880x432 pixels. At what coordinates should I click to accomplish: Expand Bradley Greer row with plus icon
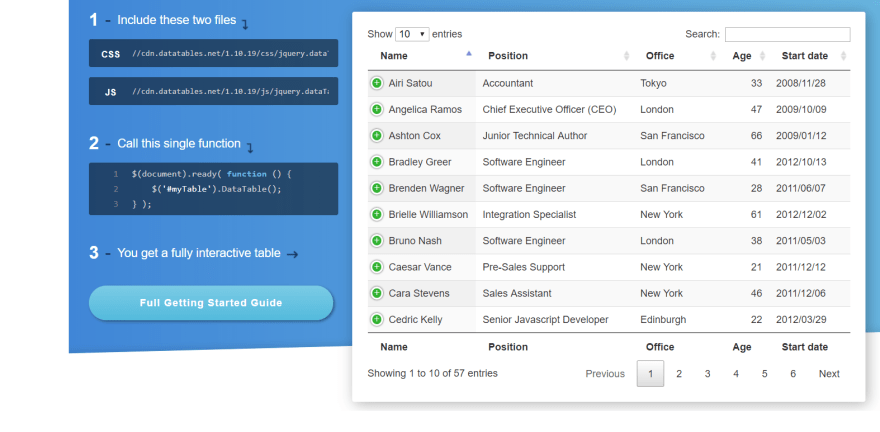point(377,162)
